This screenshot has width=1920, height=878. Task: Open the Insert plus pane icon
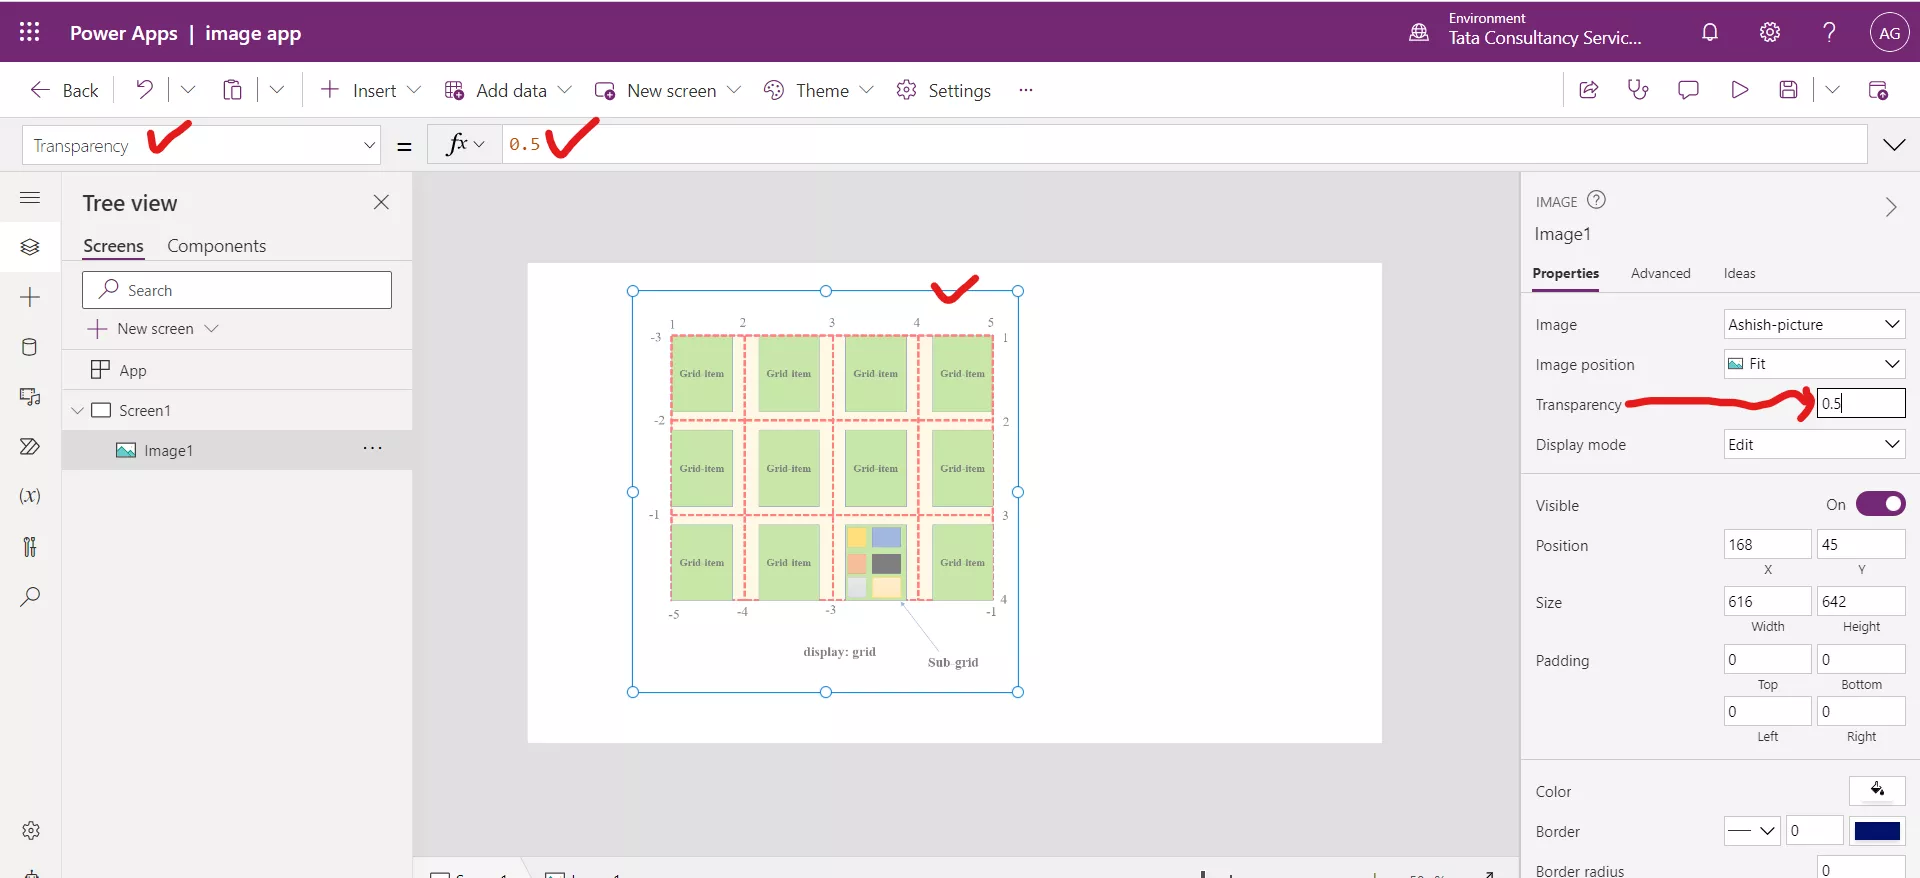tap(30, 297)
